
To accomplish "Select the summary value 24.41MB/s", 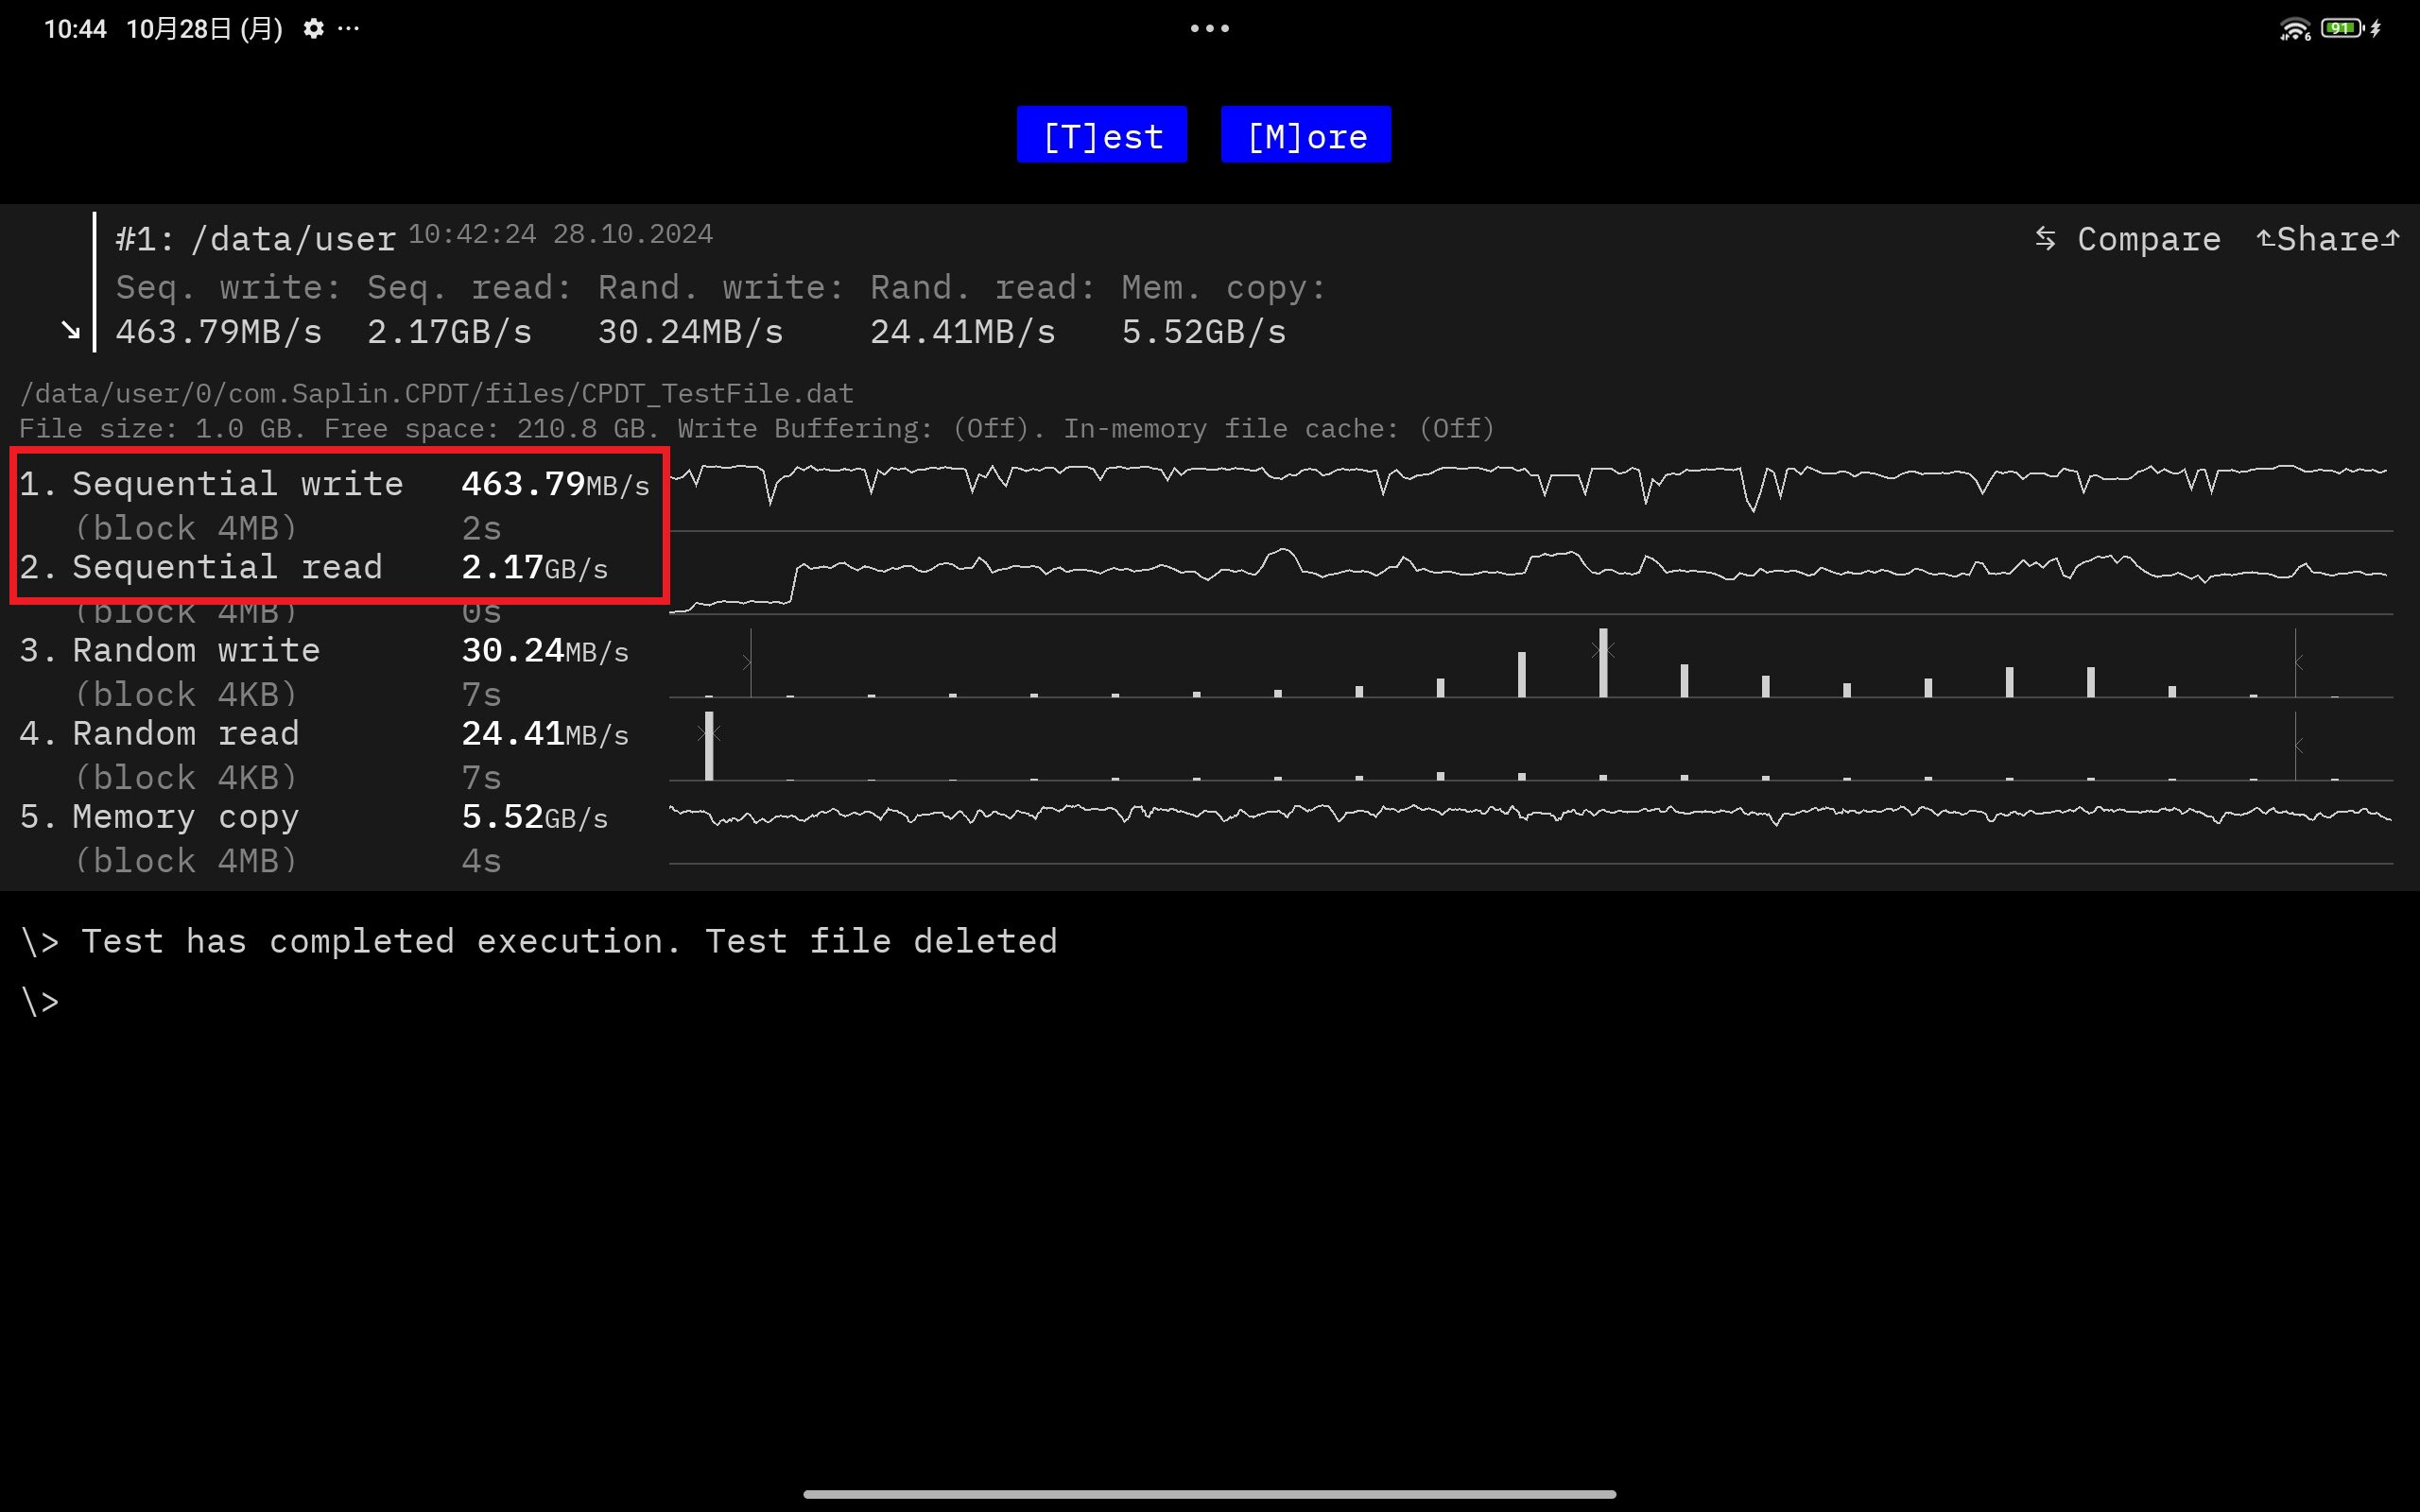I will (963, 331).
